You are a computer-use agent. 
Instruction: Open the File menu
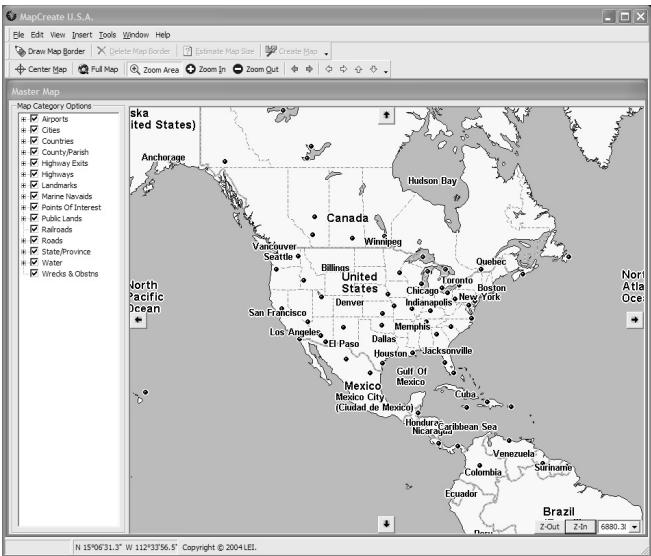(x=18, y=35)
